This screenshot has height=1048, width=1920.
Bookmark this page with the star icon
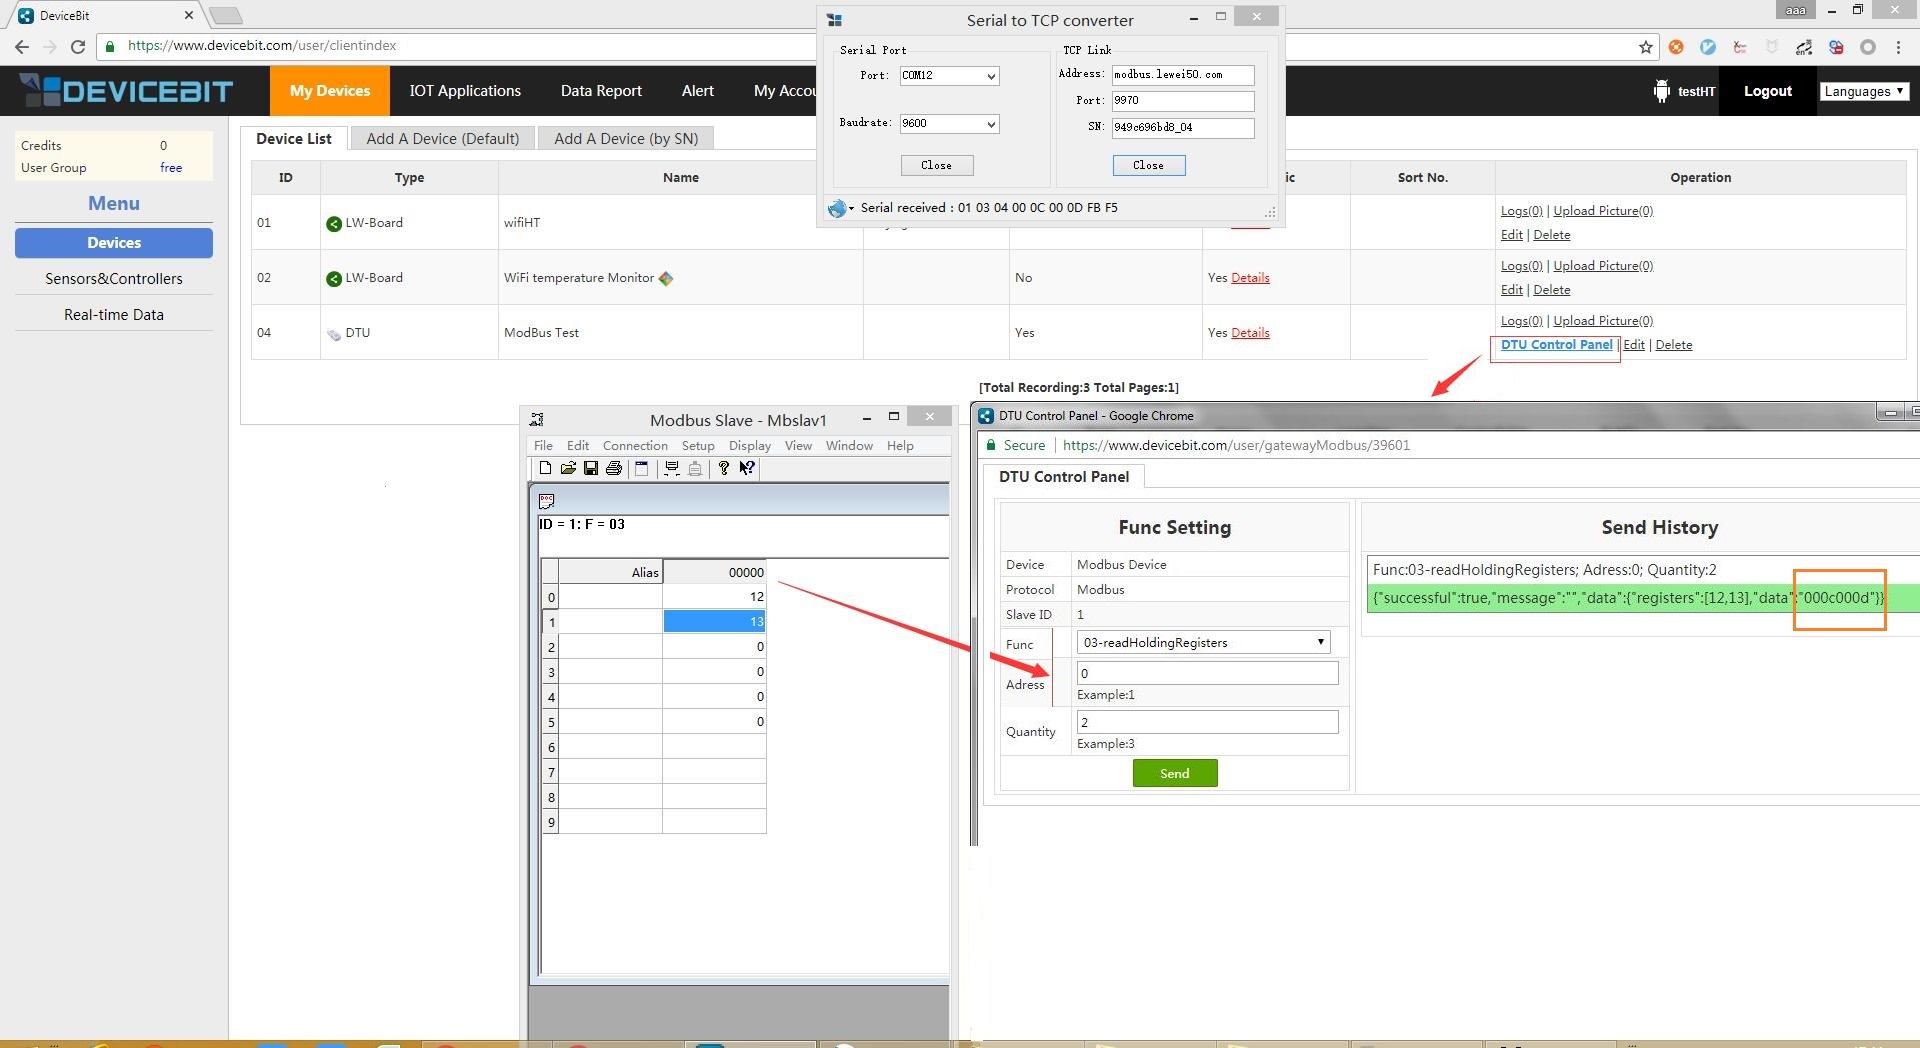pyautogui.click(x=1646, y=46)
